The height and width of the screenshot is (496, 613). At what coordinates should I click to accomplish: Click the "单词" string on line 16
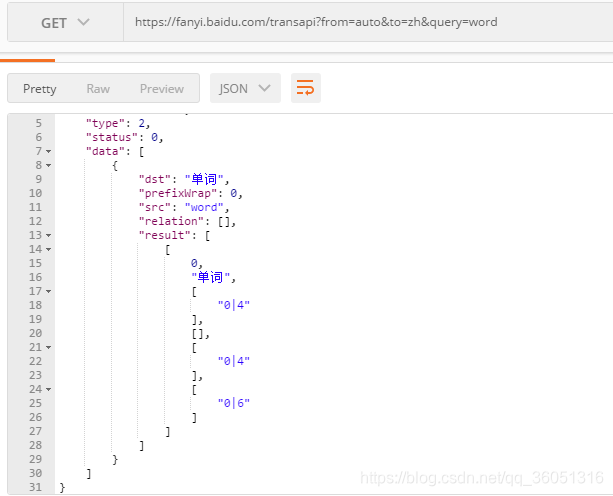211,277
